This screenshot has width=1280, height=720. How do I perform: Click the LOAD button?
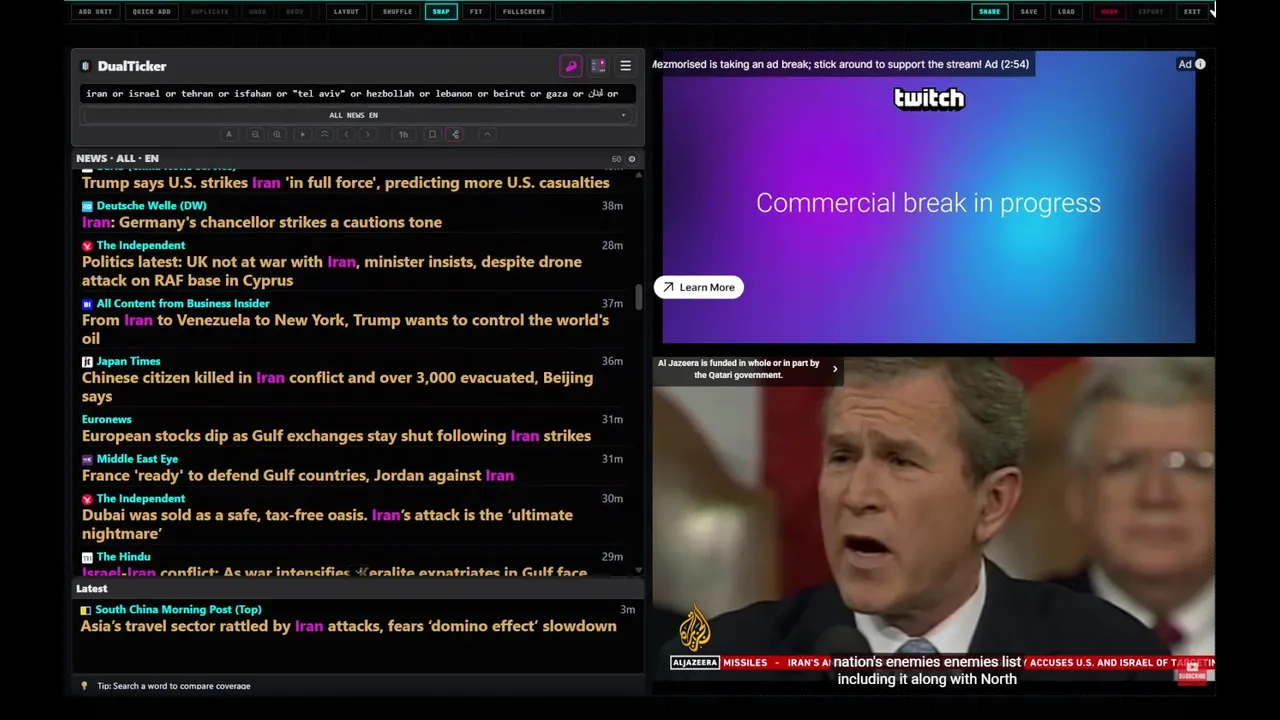pyautogui.click(x=1066, y=11)
